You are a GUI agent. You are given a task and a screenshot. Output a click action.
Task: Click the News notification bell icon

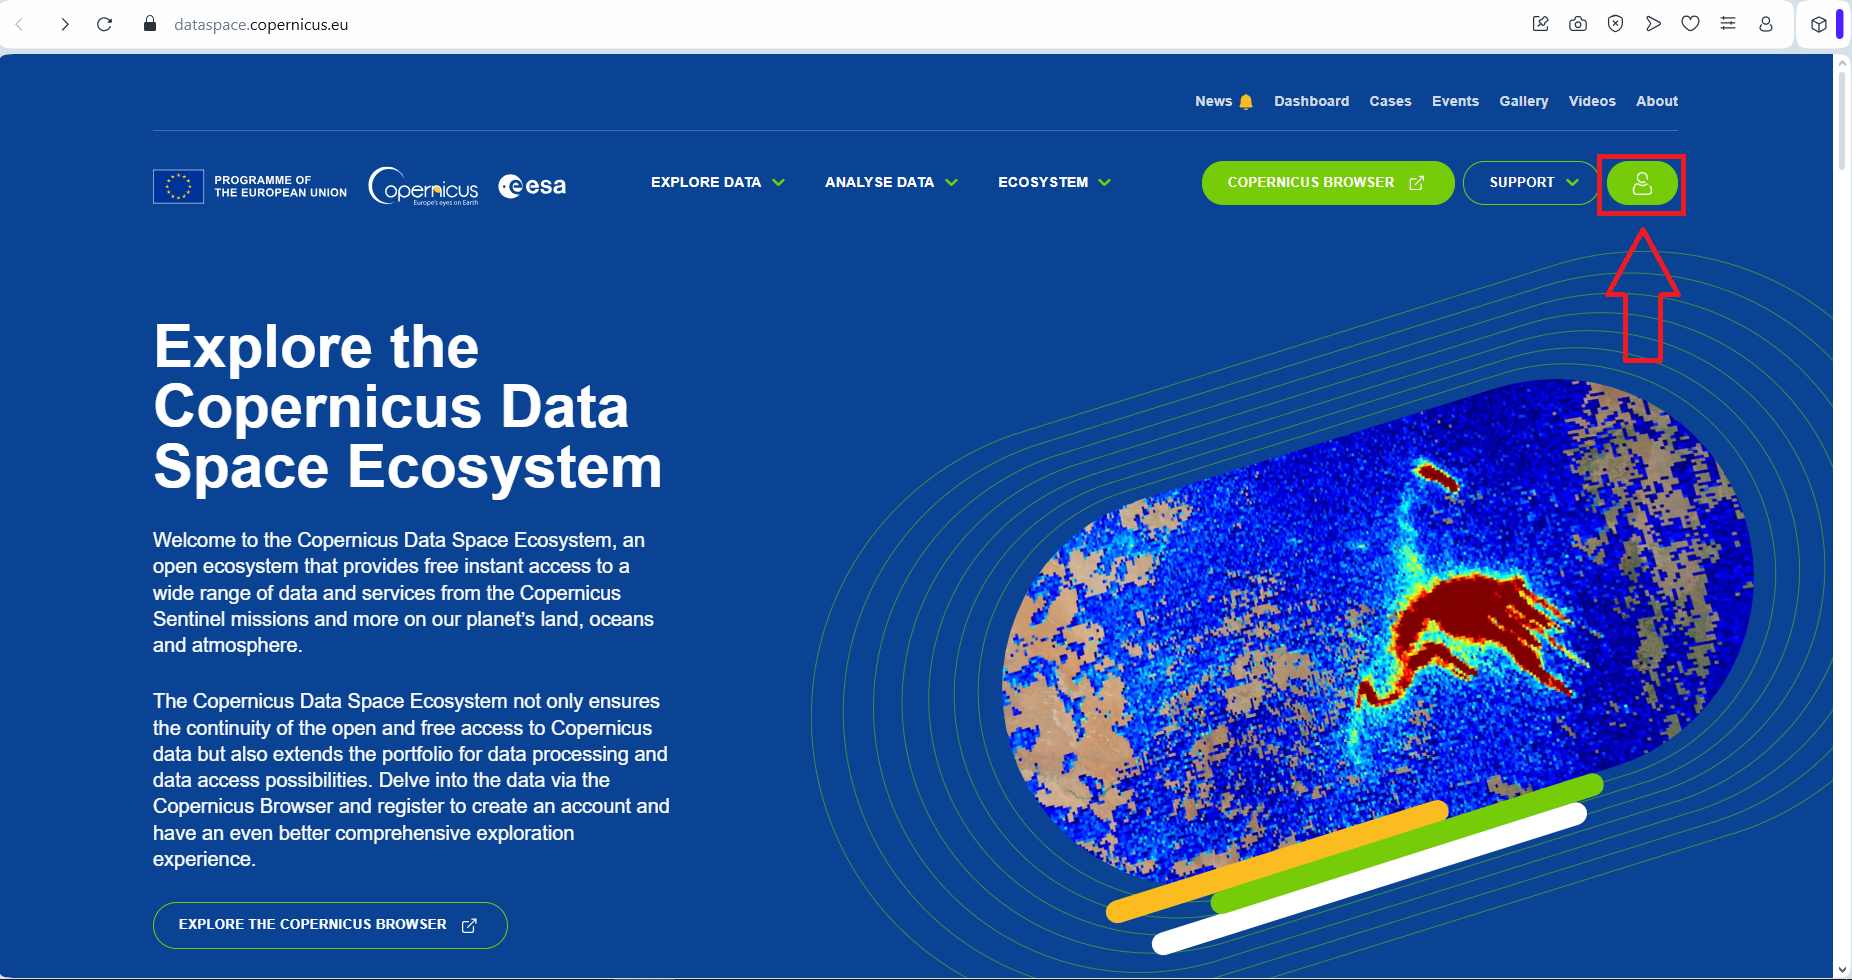click(1246, 102)
